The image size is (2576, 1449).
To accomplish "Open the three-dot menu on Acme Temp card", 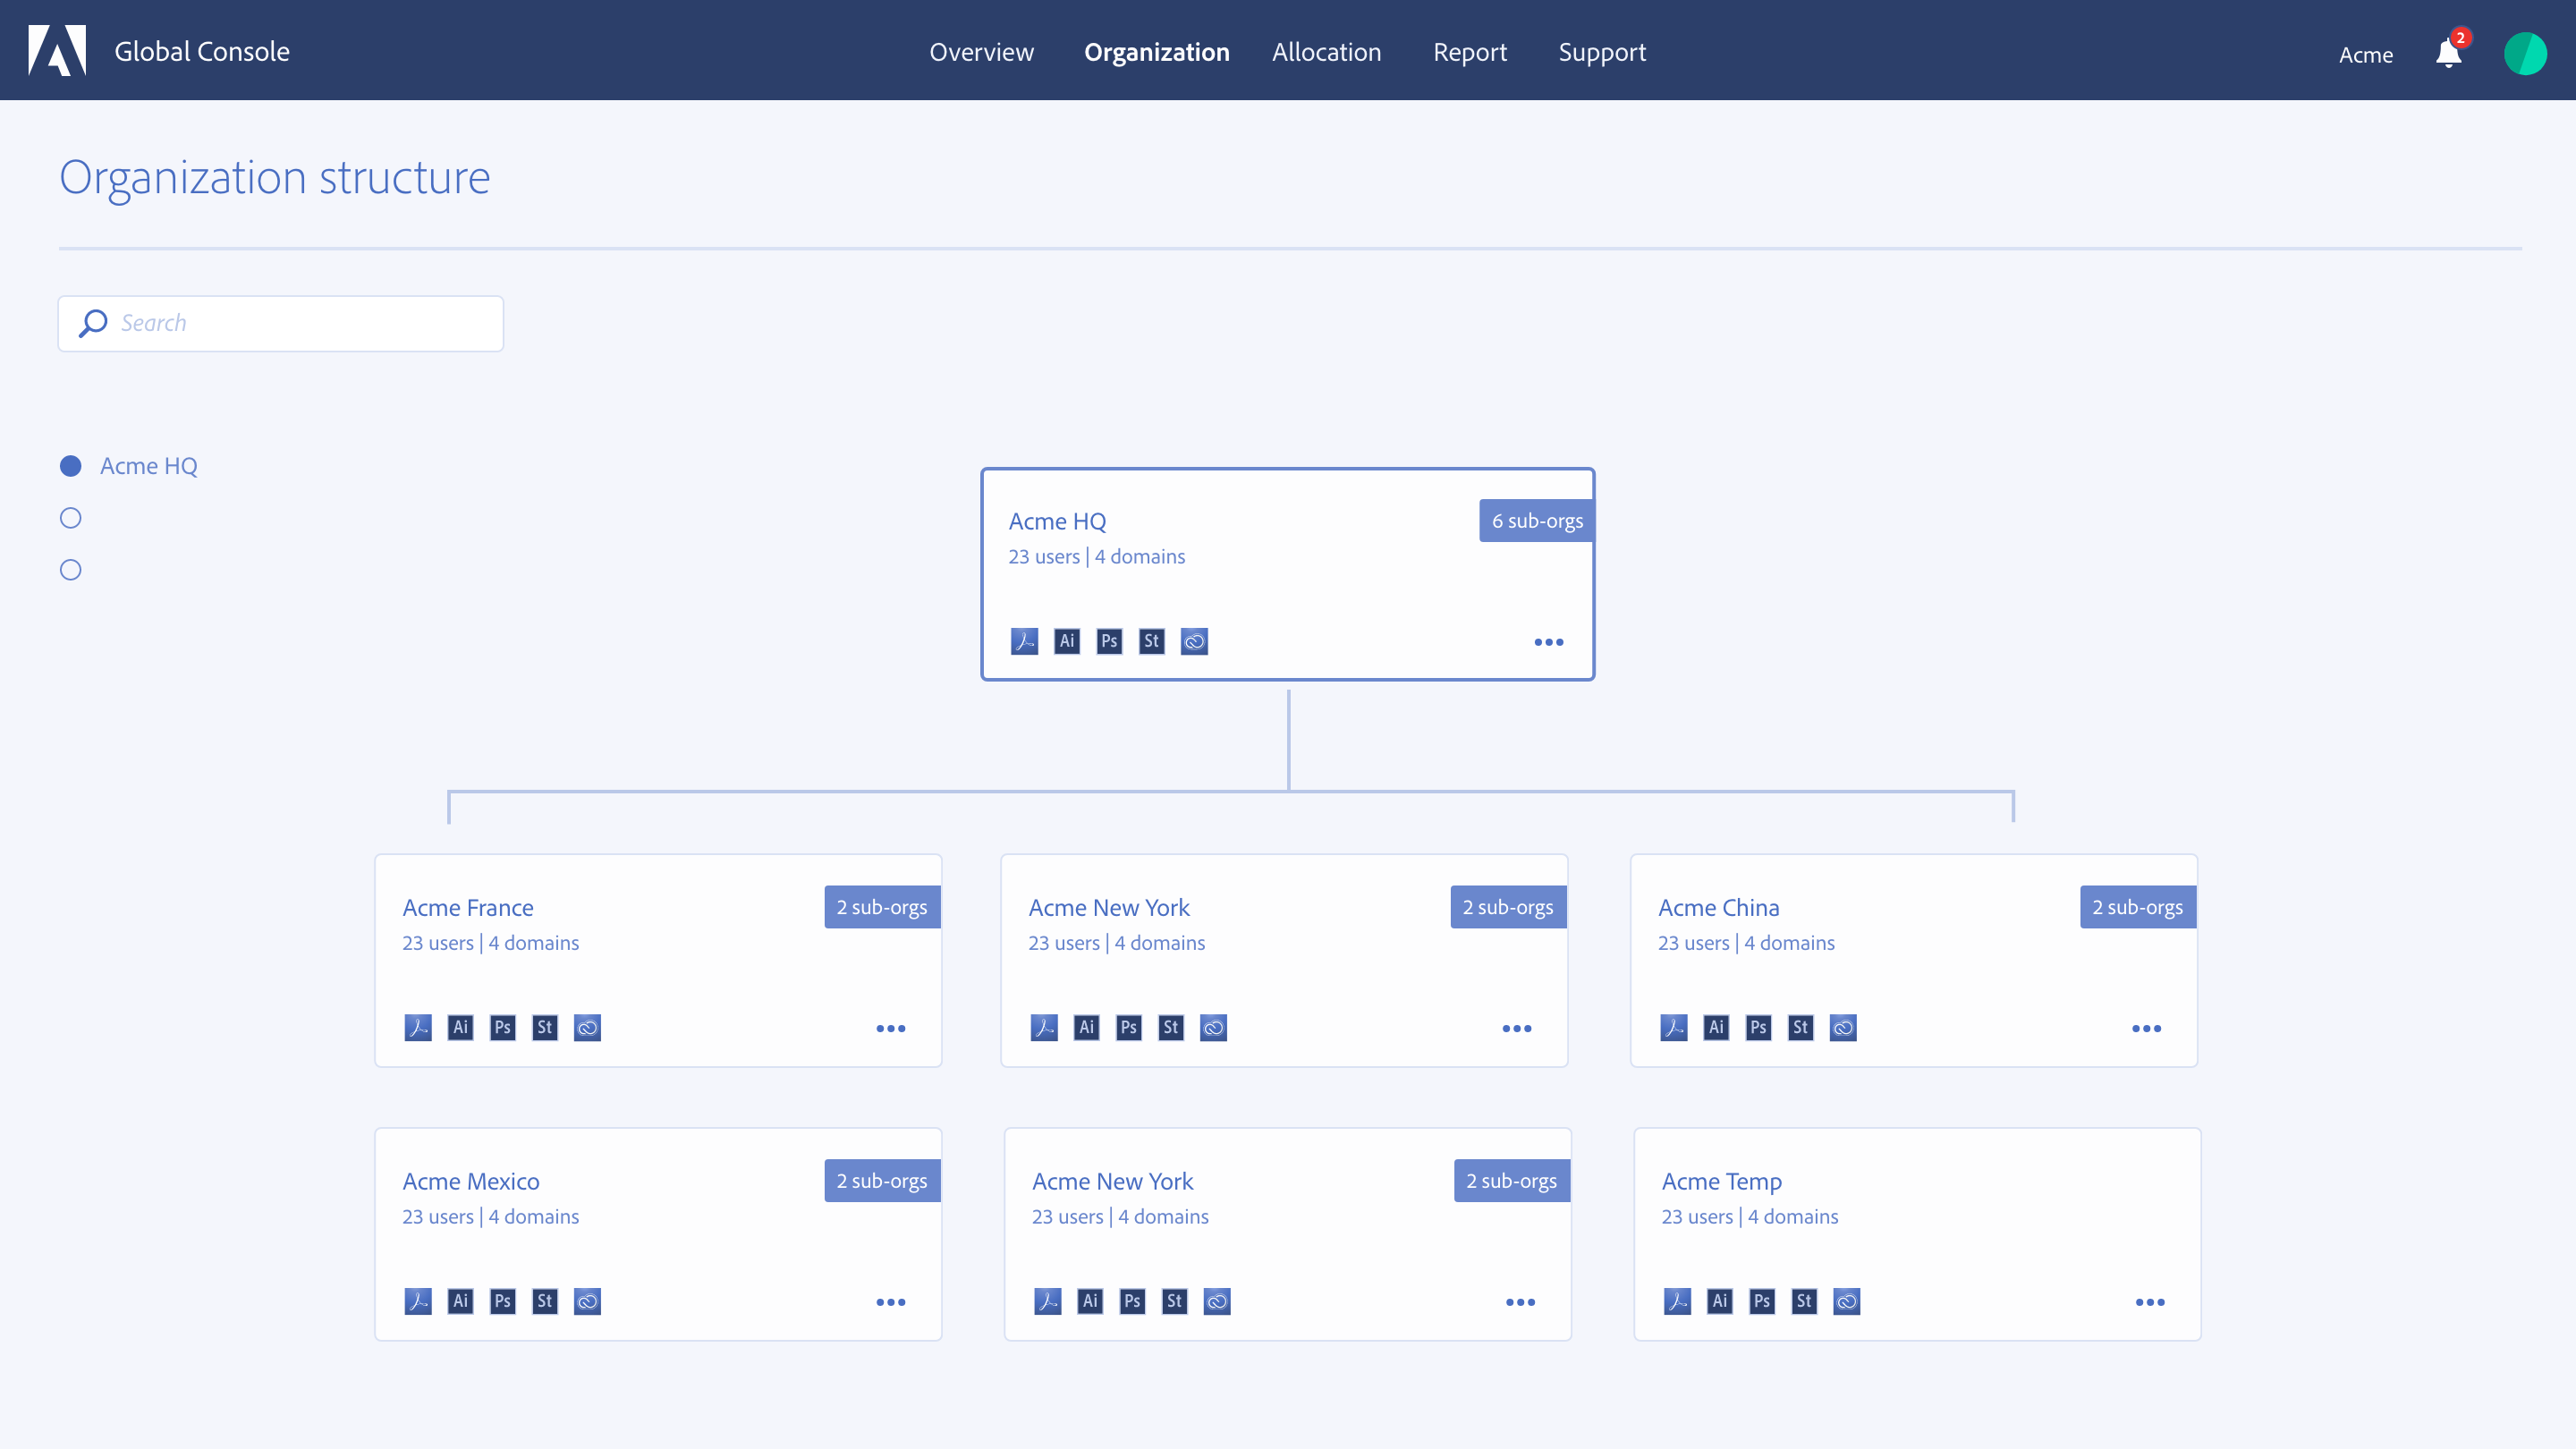I will [x=2150, y=1302].
